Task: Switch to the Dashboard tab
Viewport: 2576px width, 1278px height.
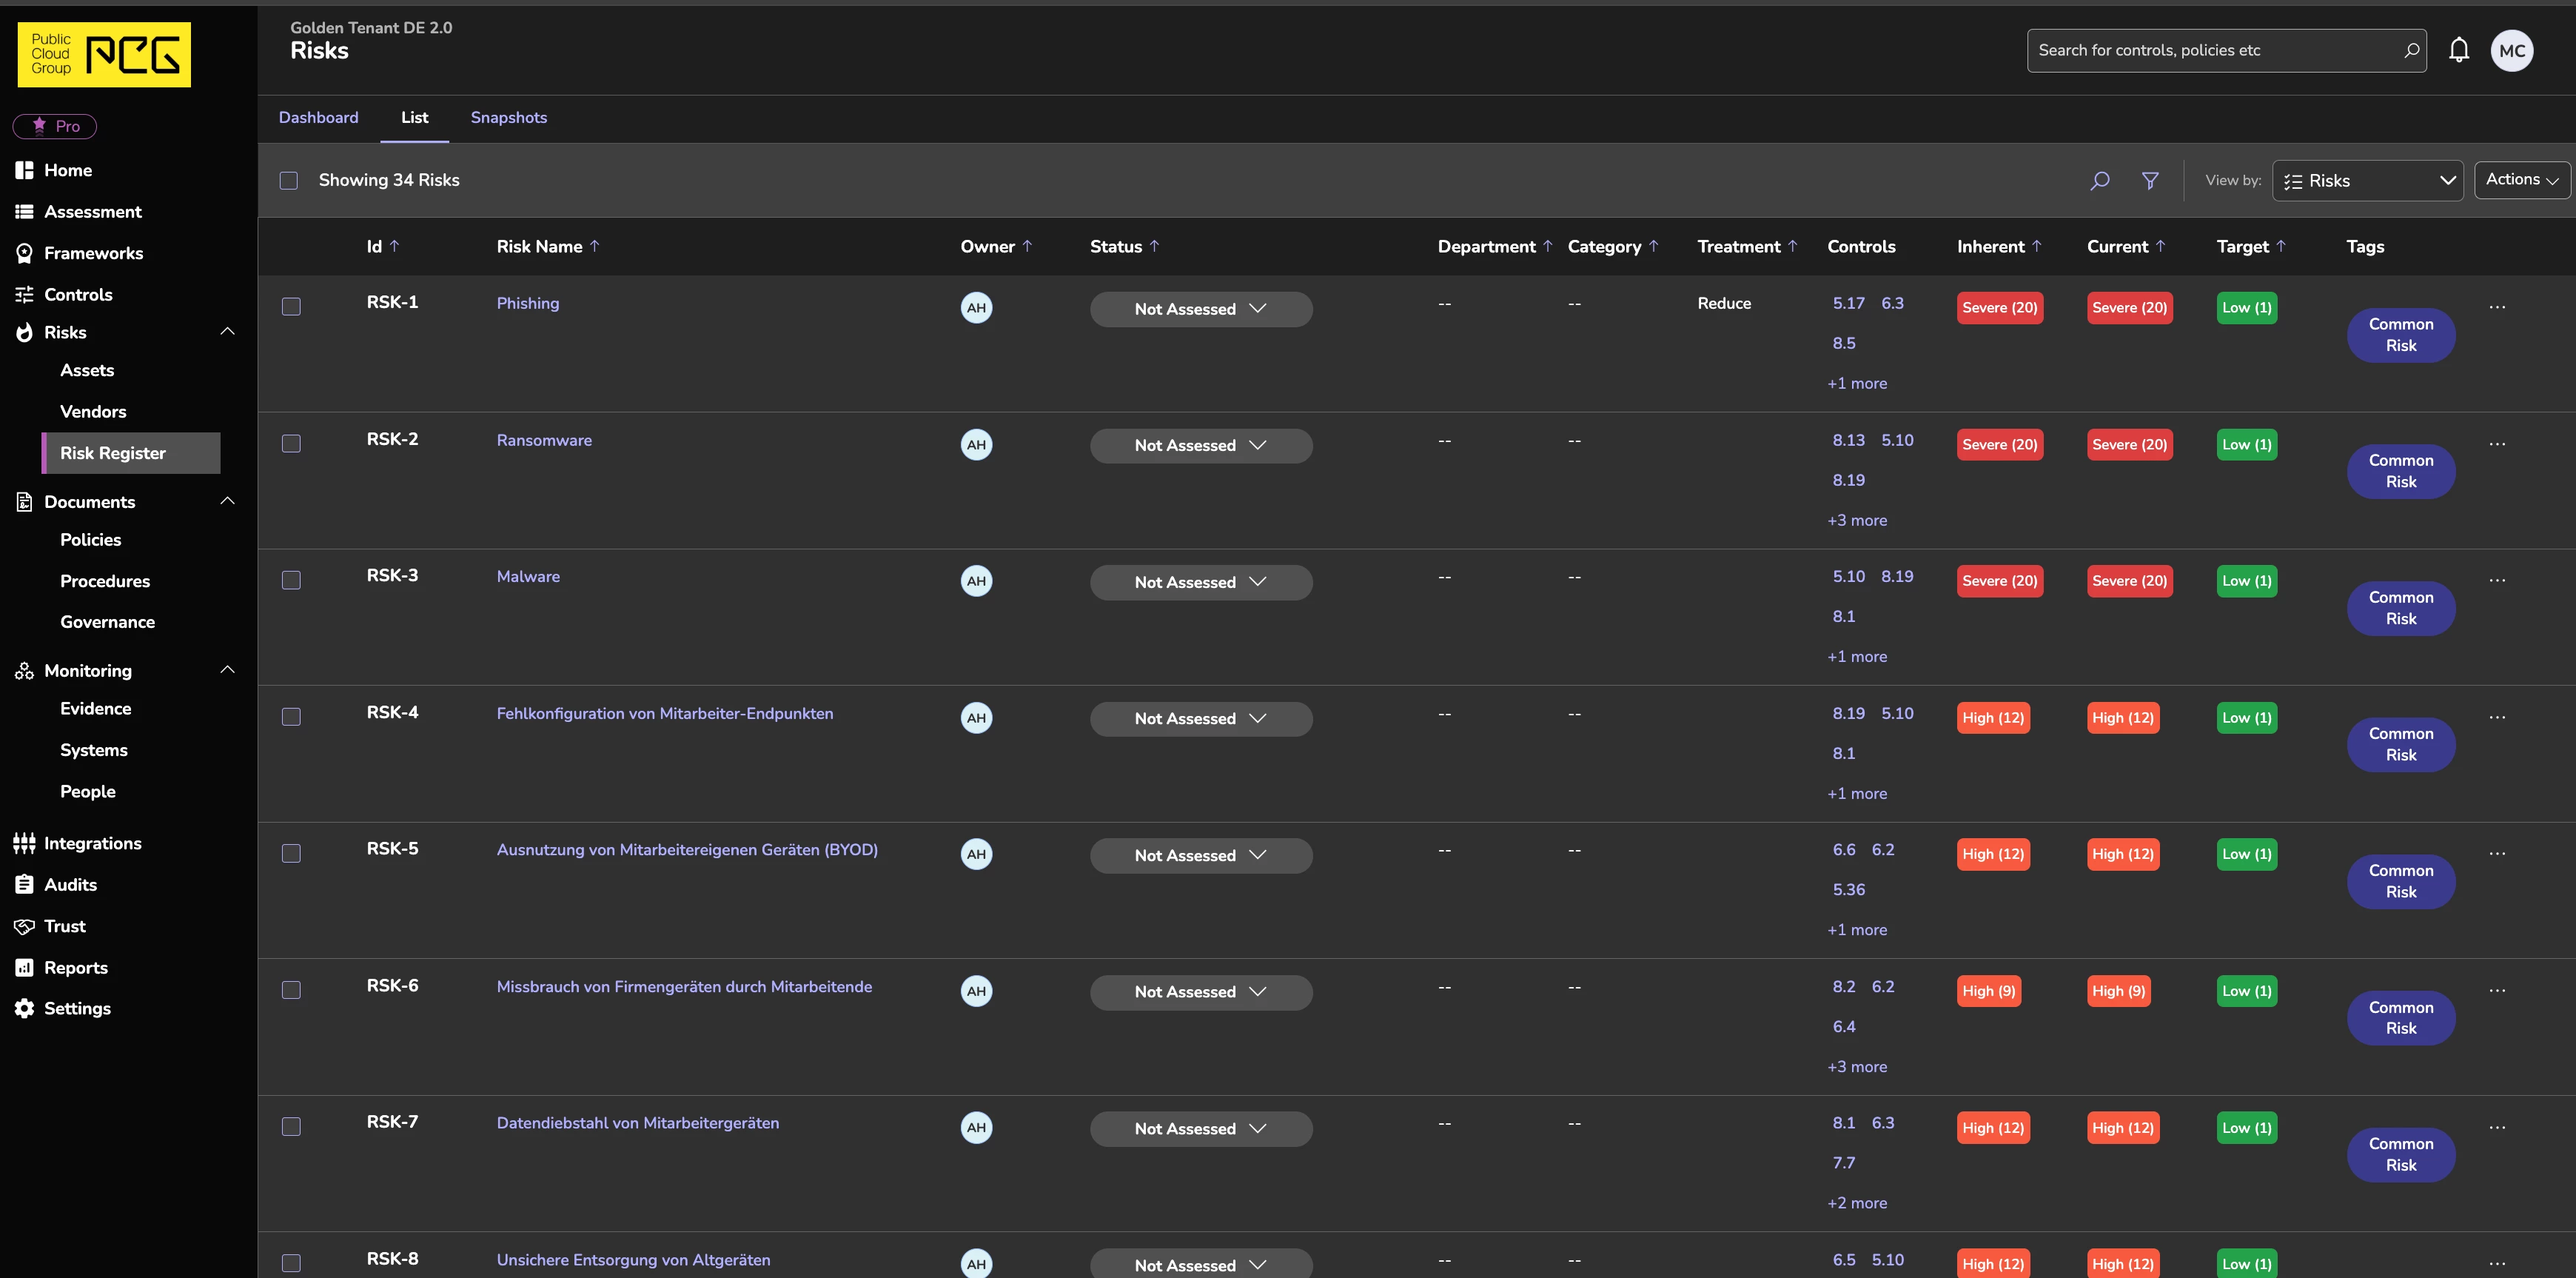Action: pyautogui.click(x=318, y=118)
